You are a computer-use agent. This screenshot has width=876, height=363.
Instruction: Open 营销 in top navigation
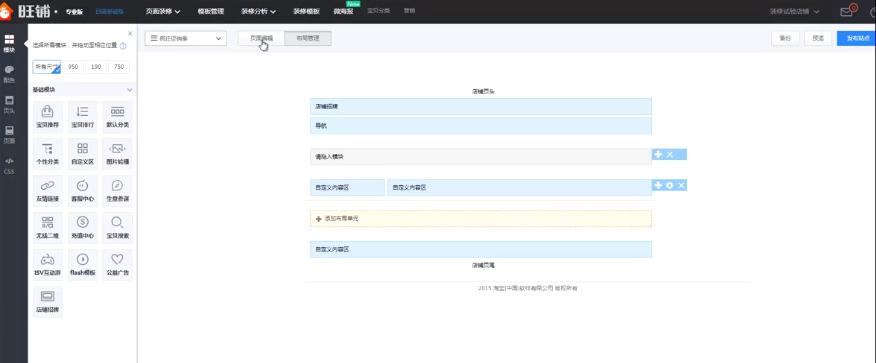click(x=410, y=11)
